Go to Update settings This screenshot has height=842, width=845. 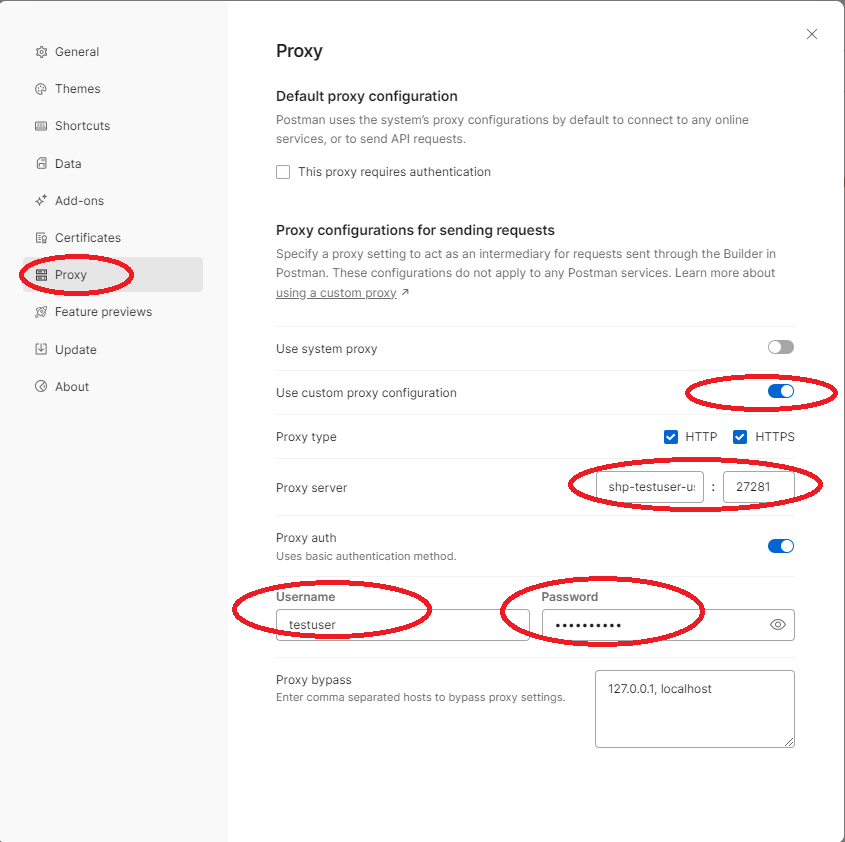pyautogui.click(x=113, y=349)
